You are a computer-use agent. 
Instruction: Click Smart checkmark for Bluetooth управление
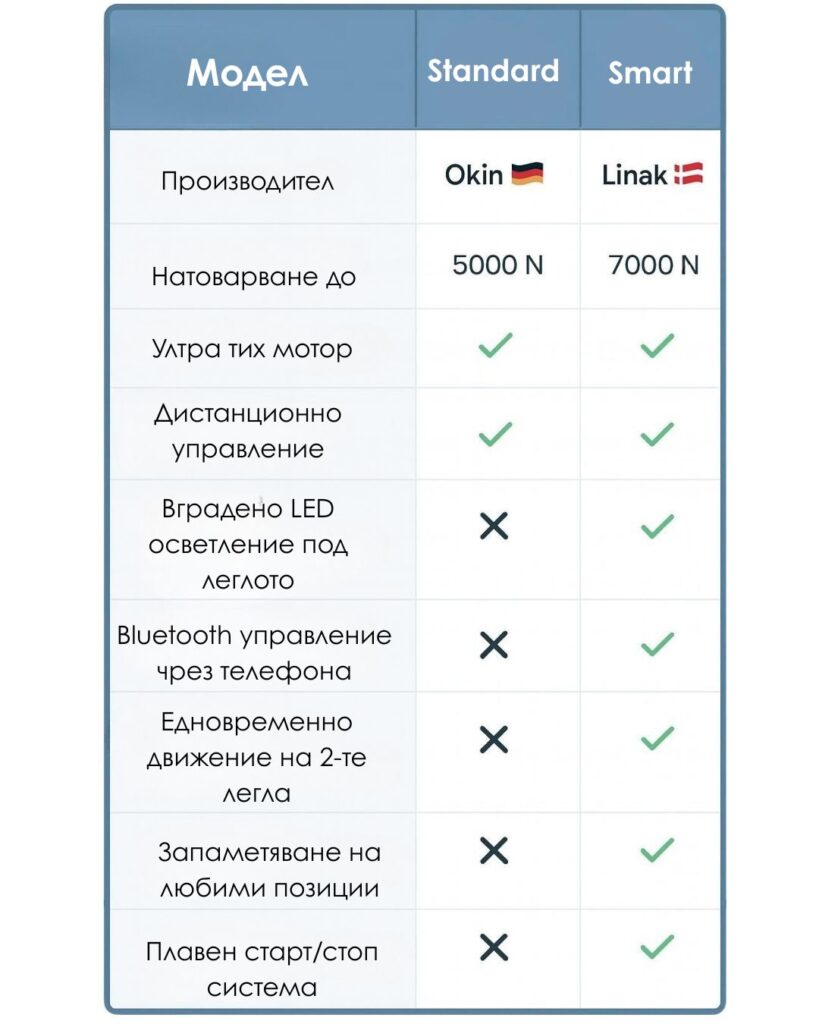657,644
